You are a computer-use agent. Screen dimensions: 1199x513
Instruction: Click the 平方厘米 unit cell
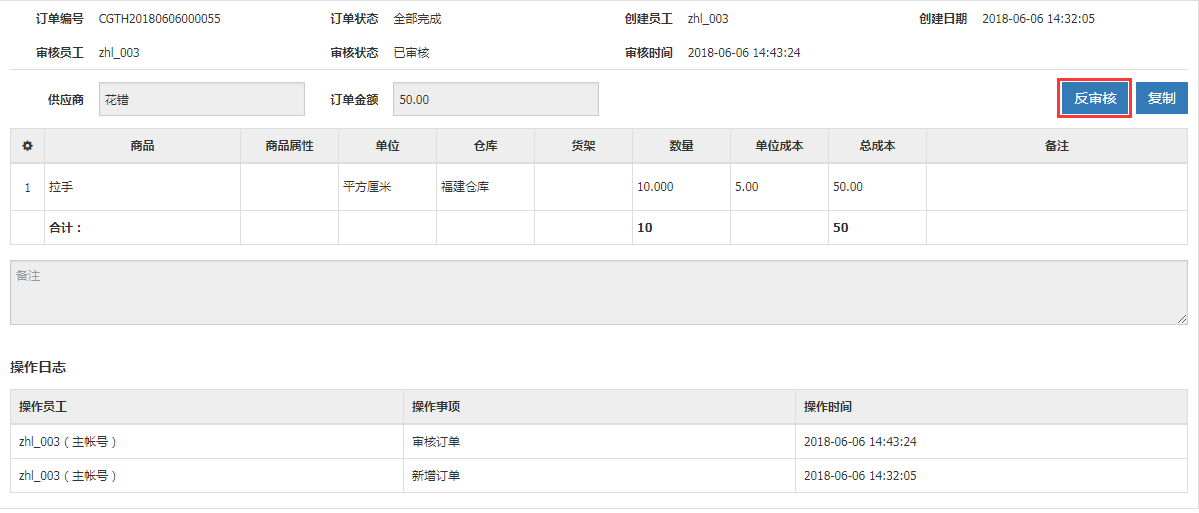[387, 187]
